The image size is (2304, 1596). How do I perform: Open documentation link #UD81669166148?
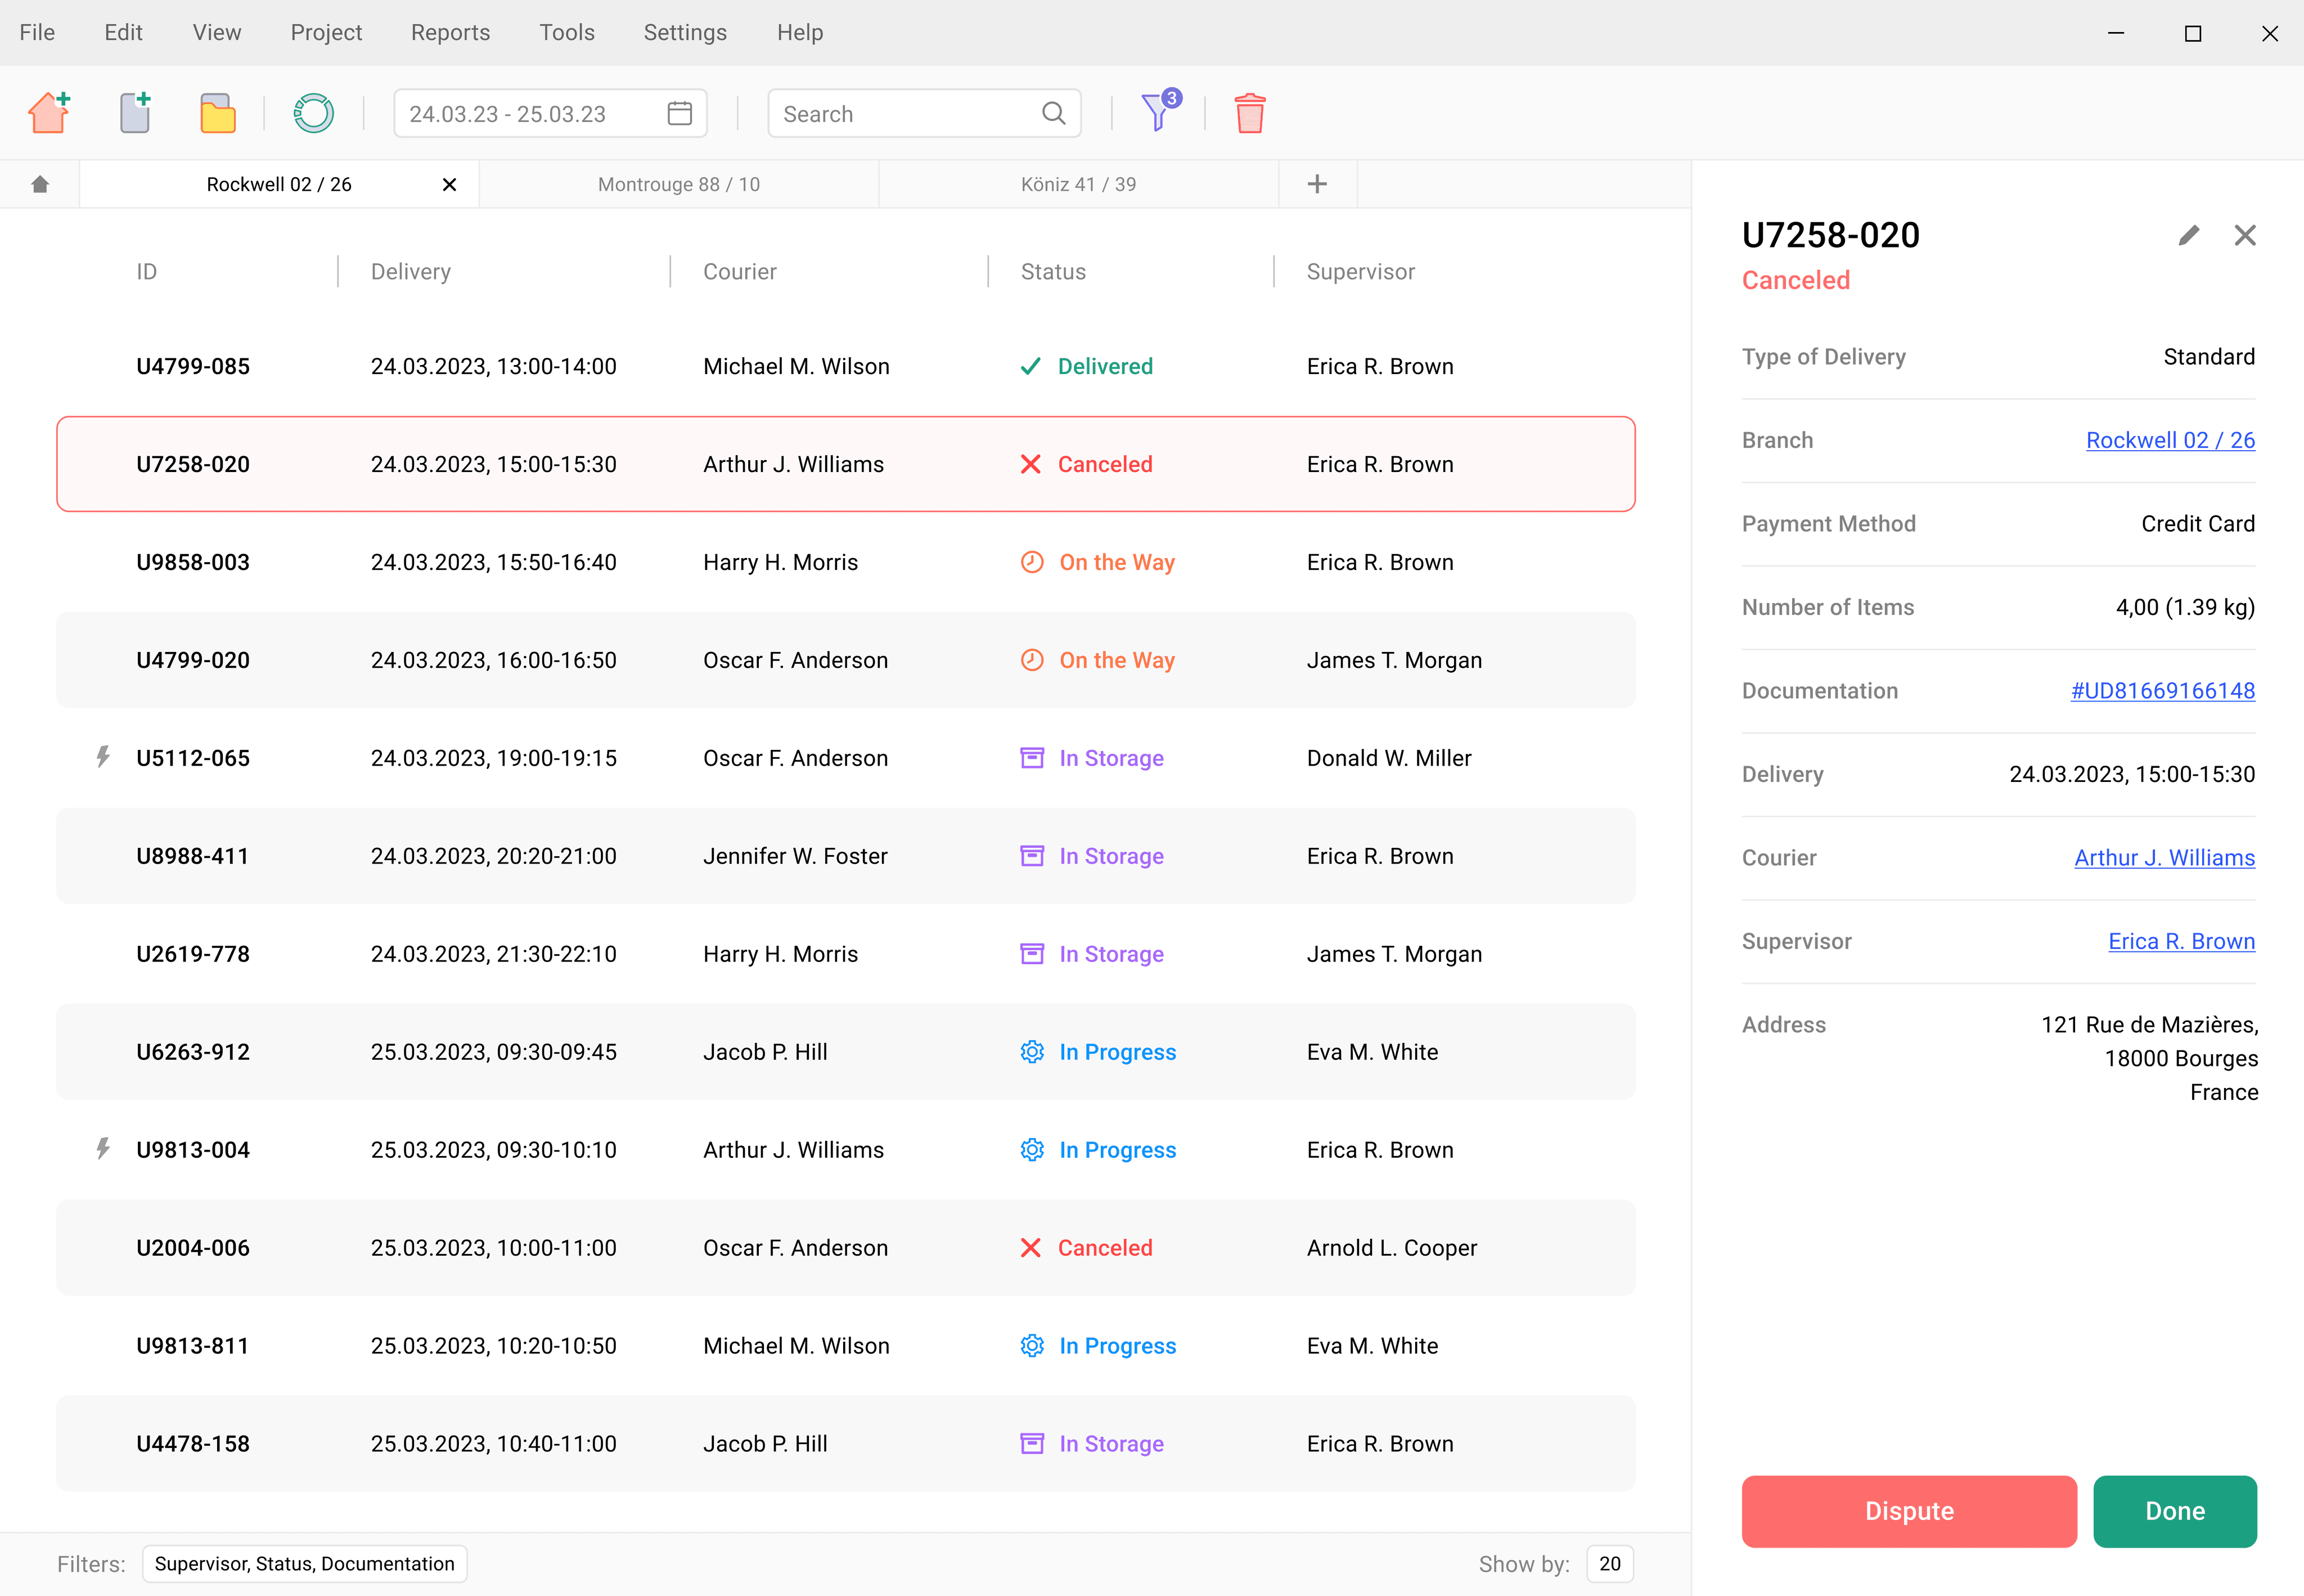(2163, 690)
